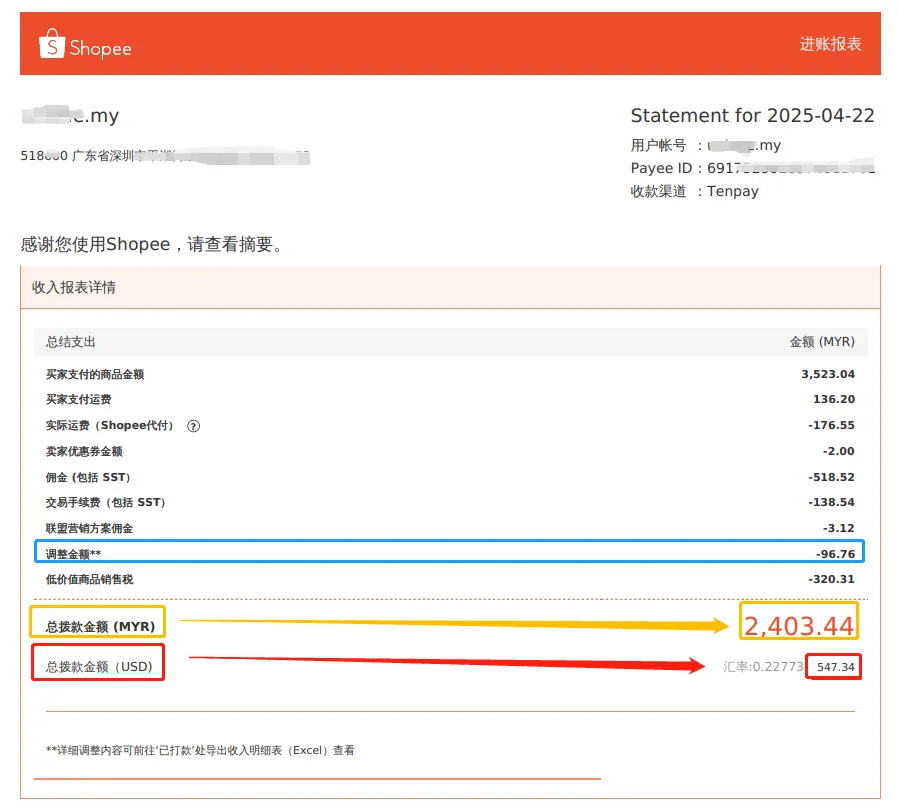
Task: Select the yellow-boxed 总拨款金额 (MYR) label
Action: pos(98,623)
